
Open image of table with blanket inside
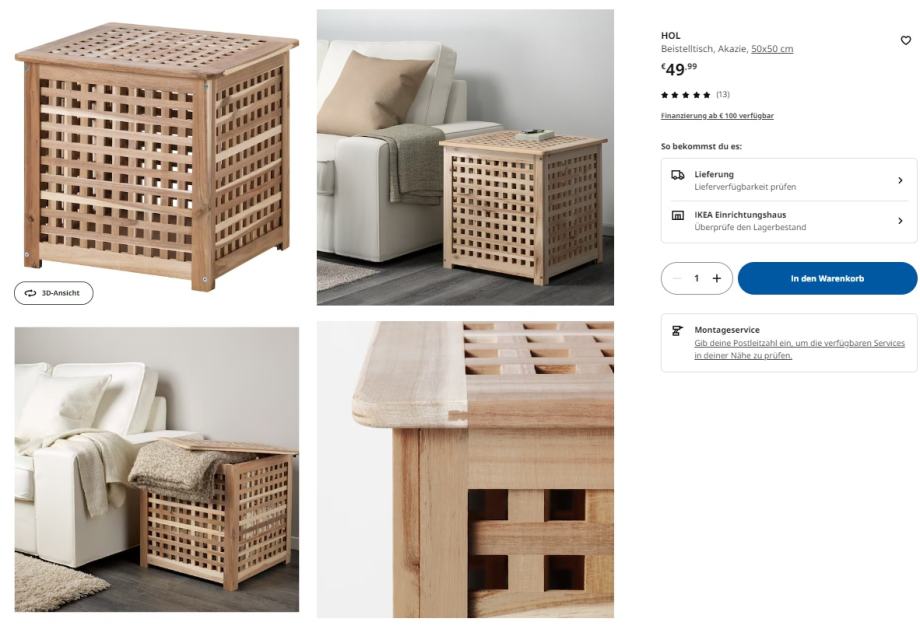(x=157, y=469)
